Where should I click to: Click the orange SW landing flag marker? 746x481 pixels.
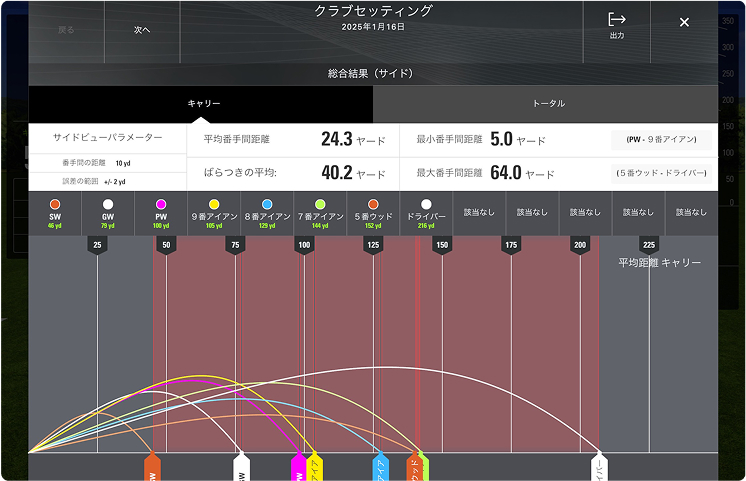tap(152, 467)
